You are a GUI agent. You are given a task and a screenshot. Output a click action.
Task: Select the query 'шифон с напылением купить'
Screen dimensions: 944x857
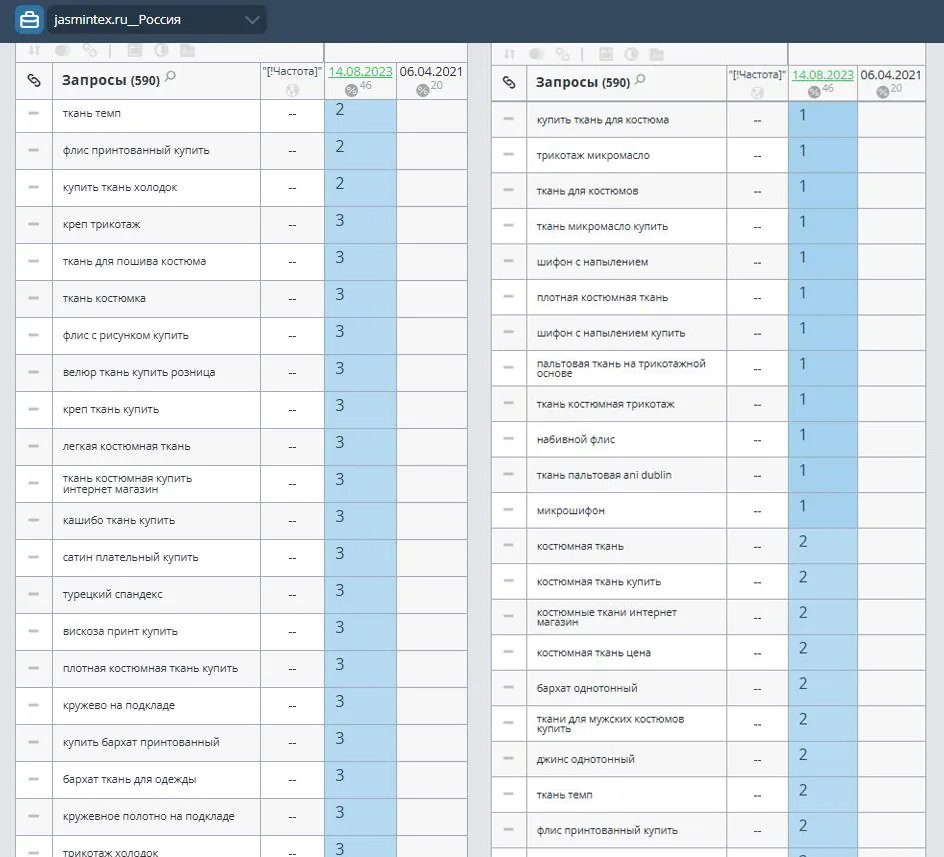click(610, 333)
